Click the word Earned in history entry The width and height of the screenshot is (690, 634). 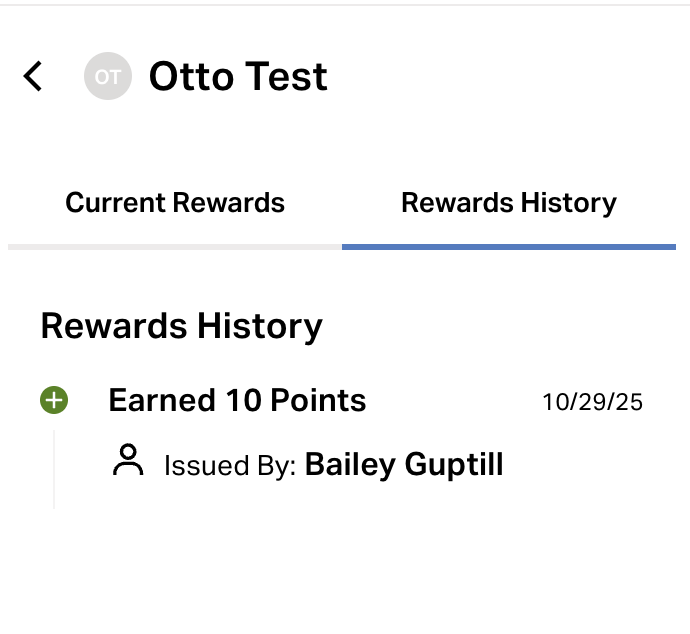coord(157,401)
